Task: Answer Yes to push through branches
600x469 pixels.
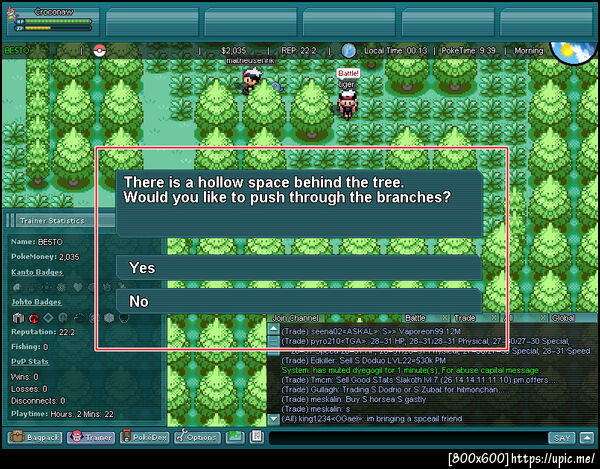Action: click(x=299, y=268)
